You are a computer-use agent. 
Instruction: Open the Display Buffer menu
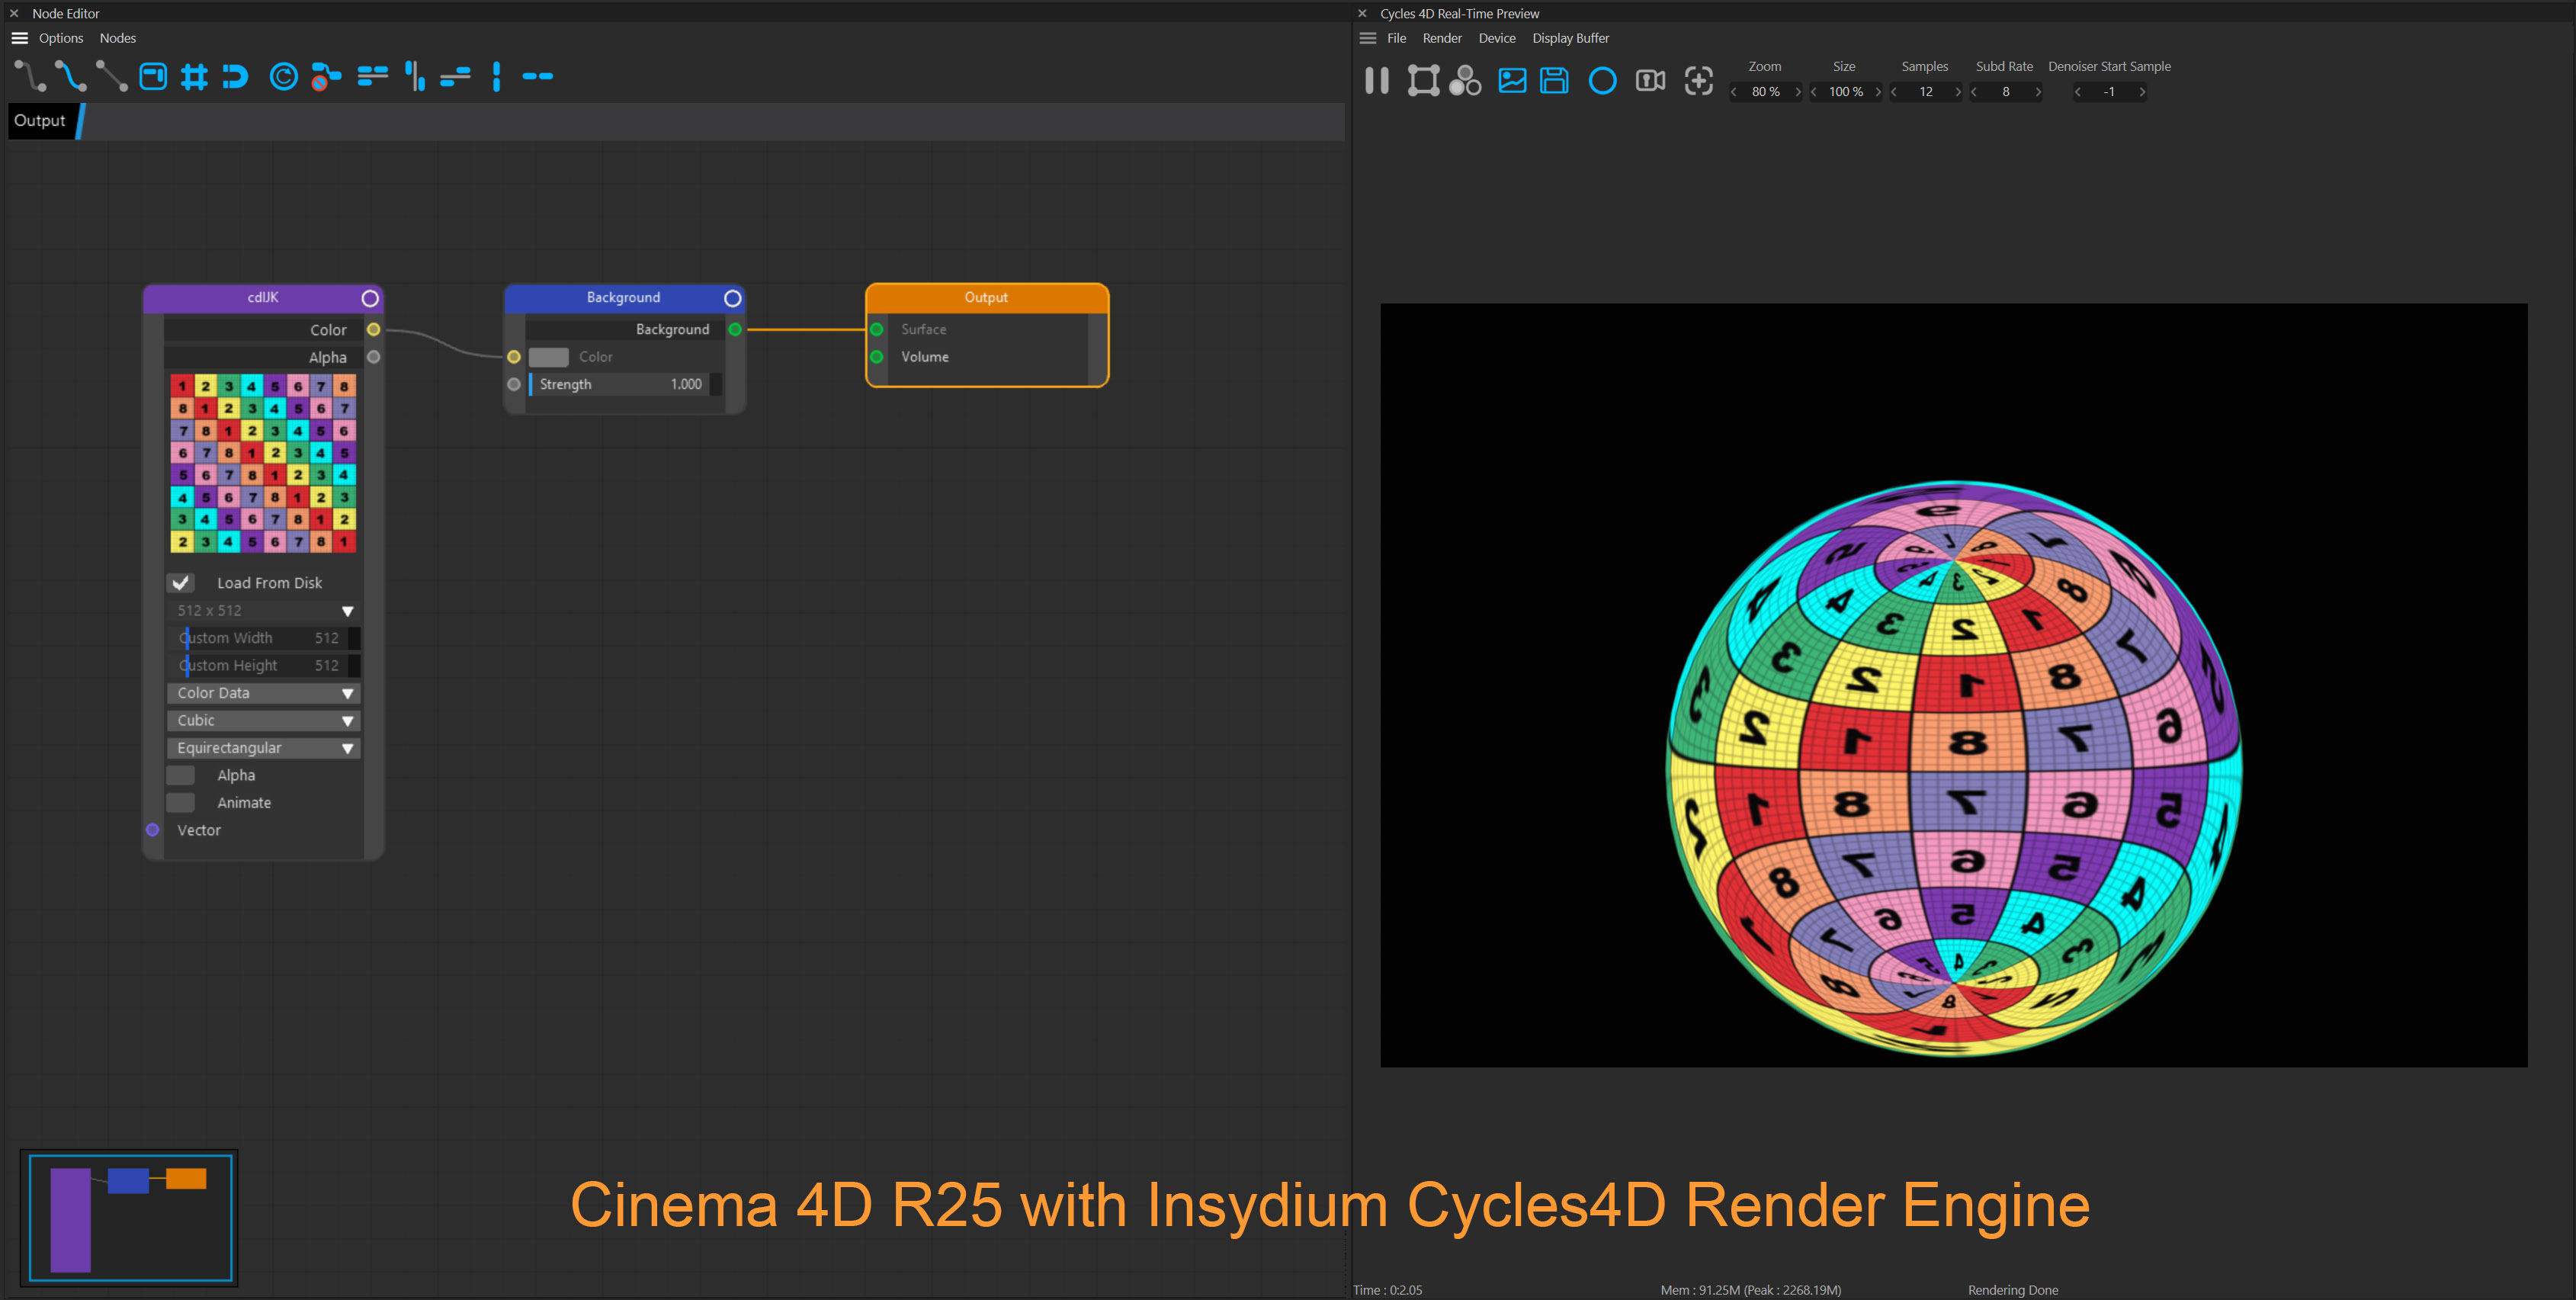(1571, 38)
